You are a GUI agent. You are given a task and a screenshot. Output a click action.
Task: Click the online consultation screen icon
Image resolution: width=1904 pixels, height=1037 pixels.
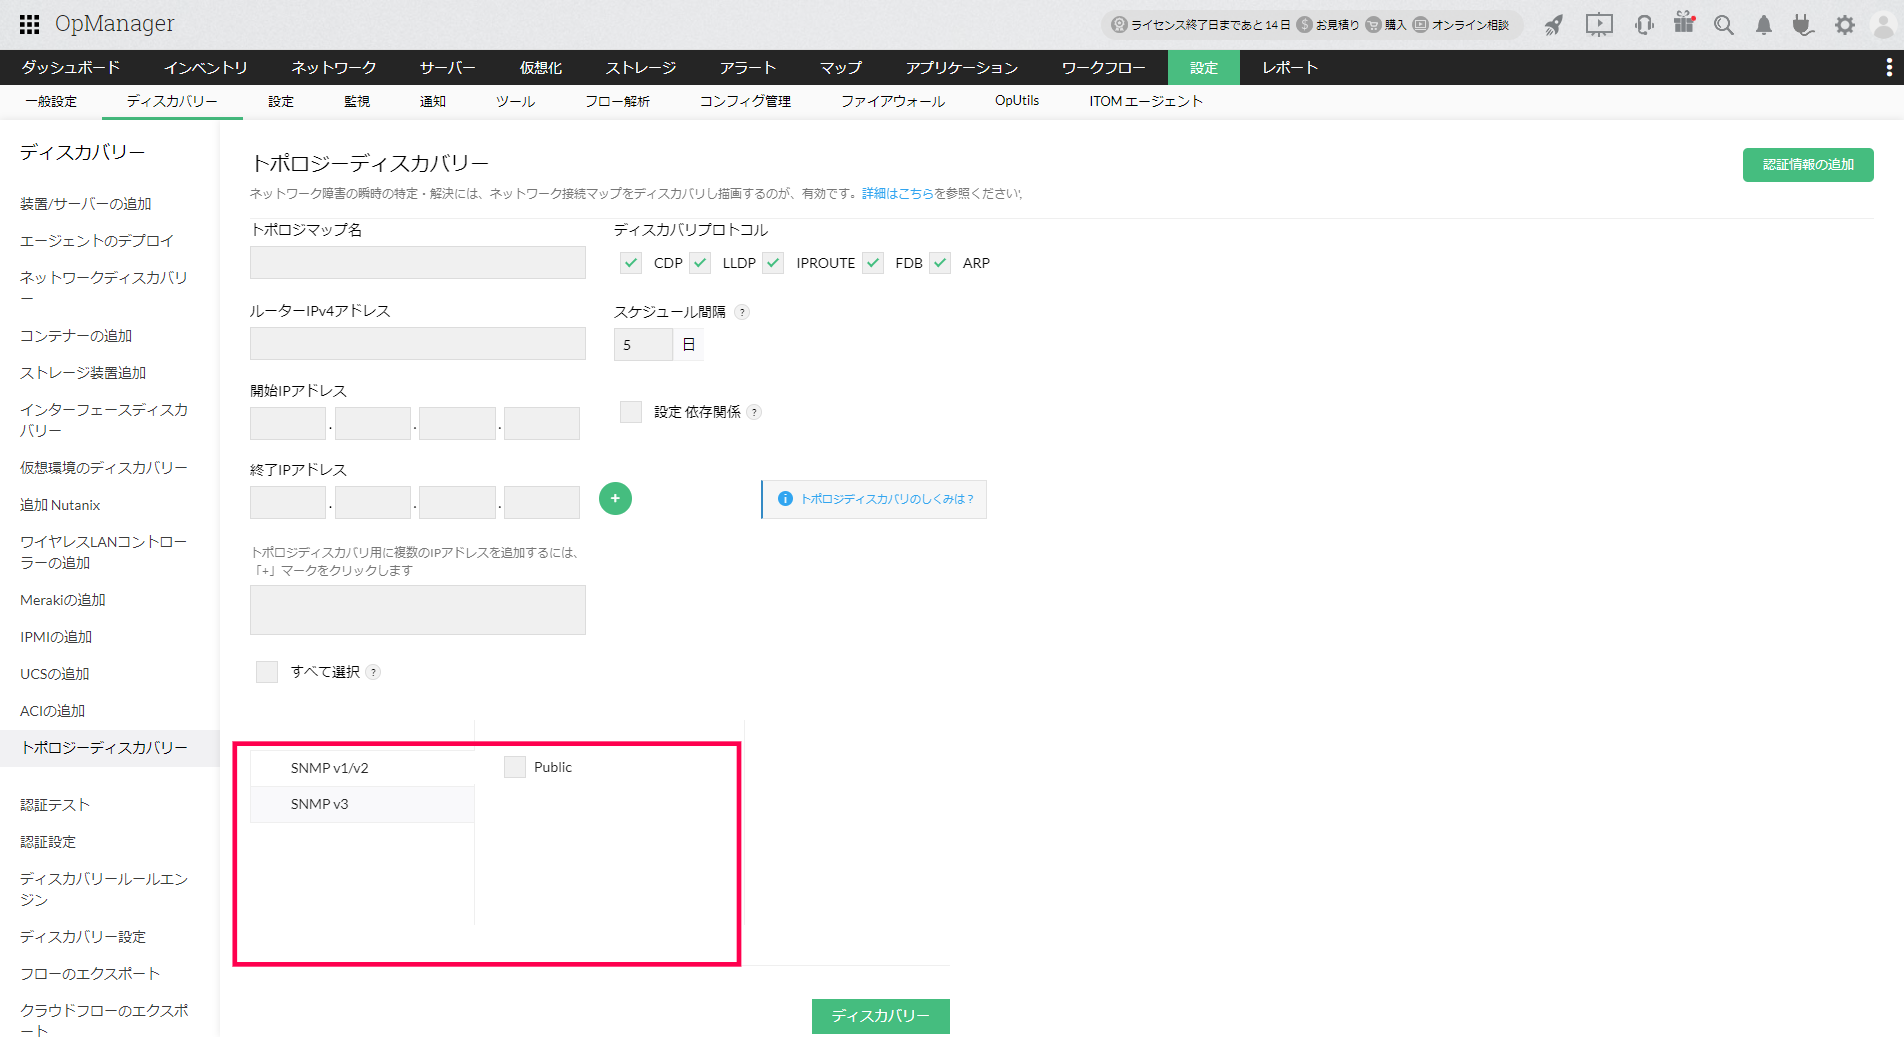1420,25
